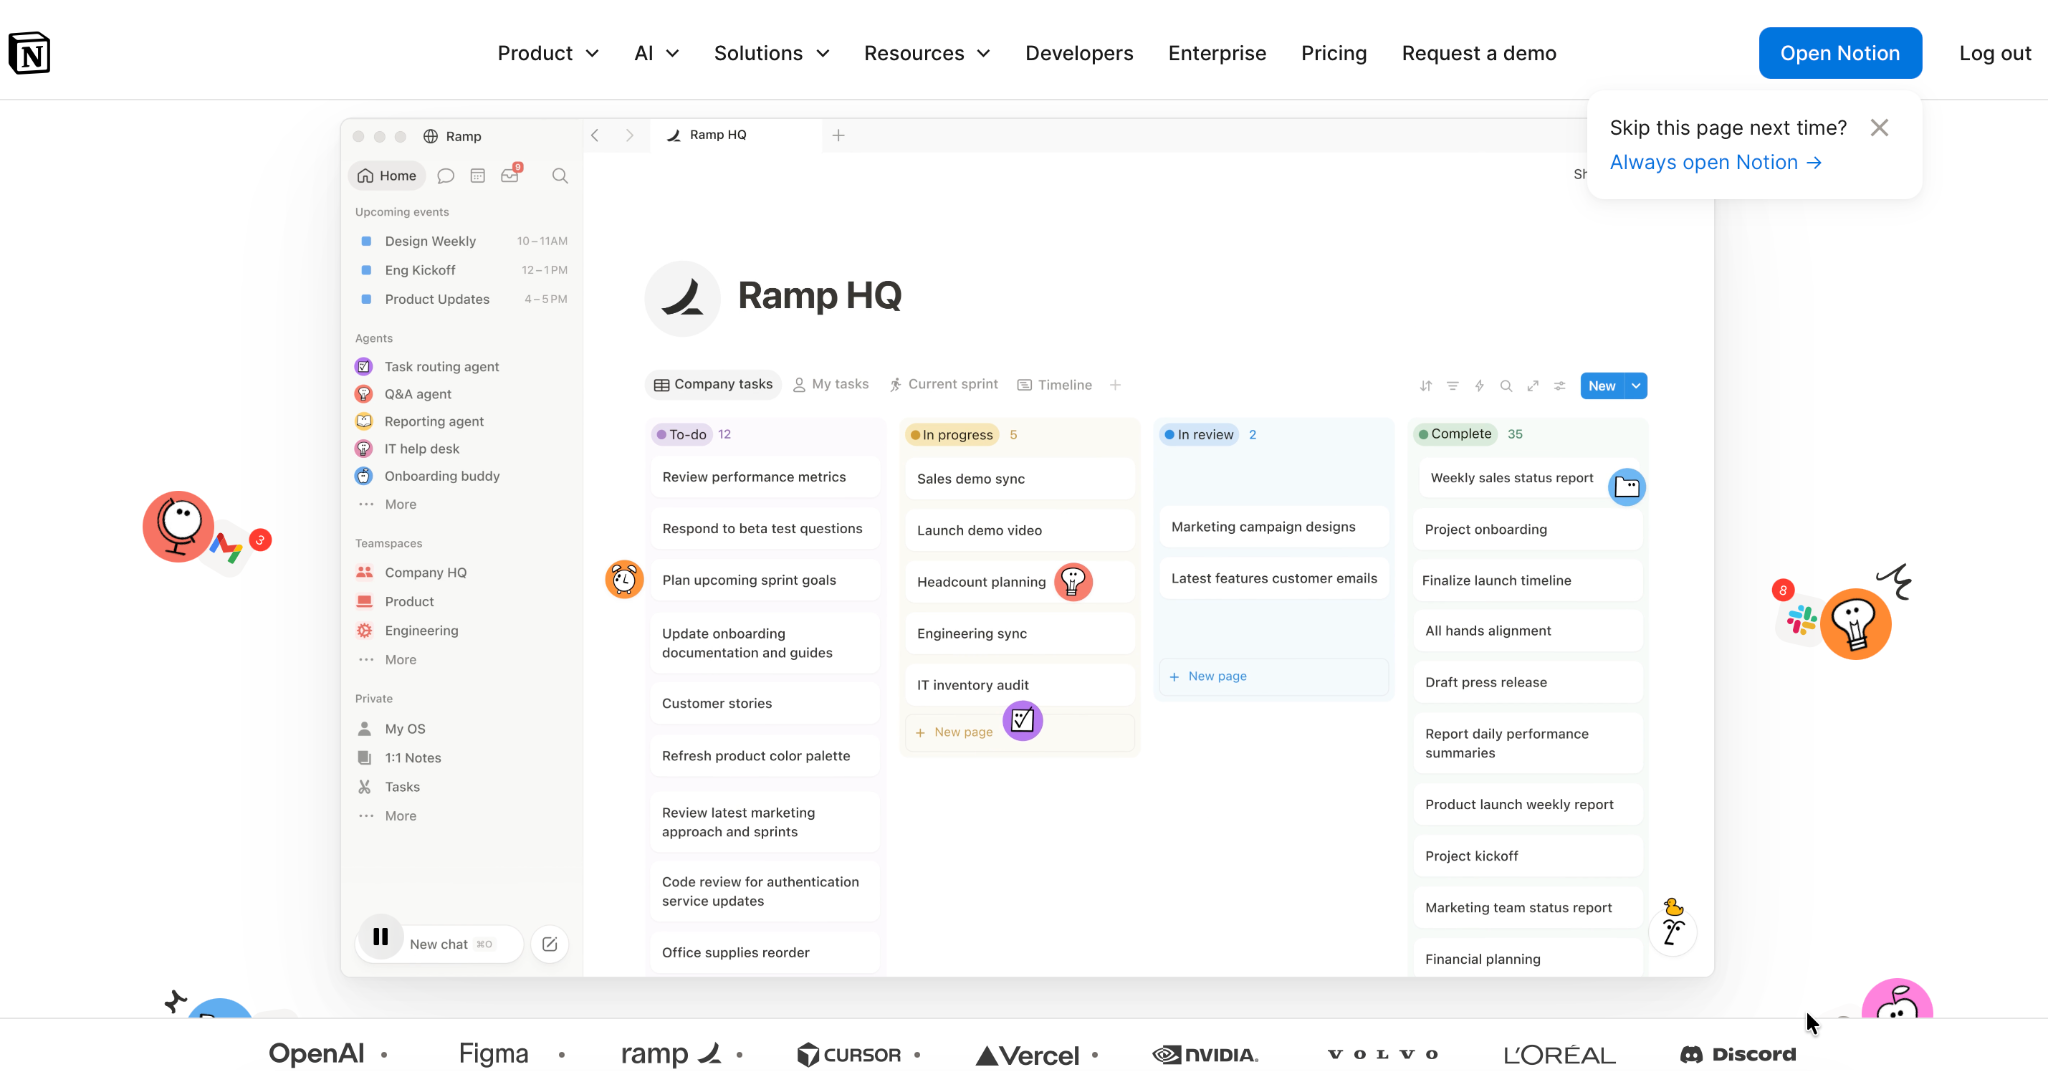Image resolution: width=2048 pixels, height=1071 pixels.
Task: Navigate to Pricing
Action: [x=1333, y=53]
